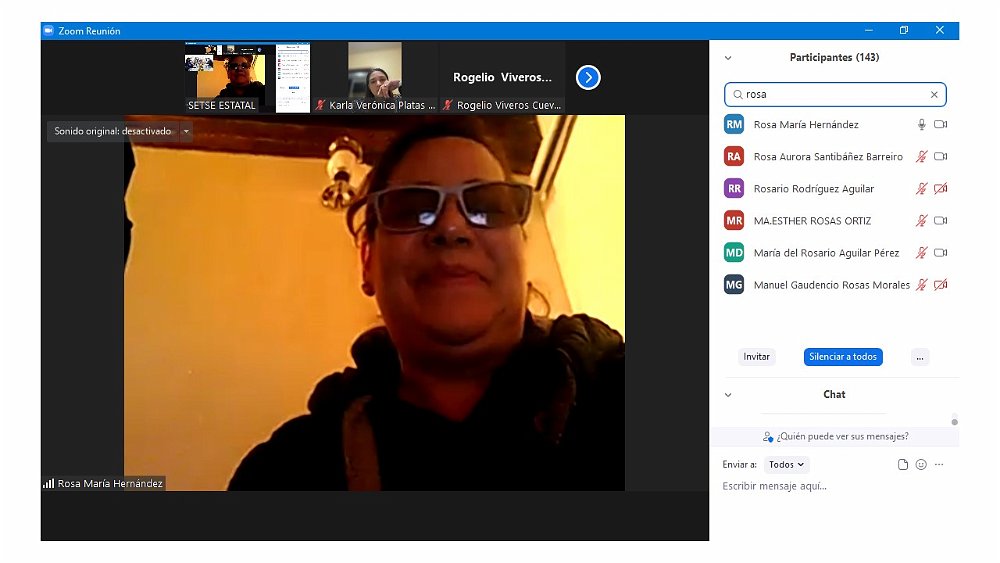Open the 'Enviar a: Todos' recipient dropdown
Image resolution: width=1000 pixels, height=563 pixels.
[x=786, y=465]
